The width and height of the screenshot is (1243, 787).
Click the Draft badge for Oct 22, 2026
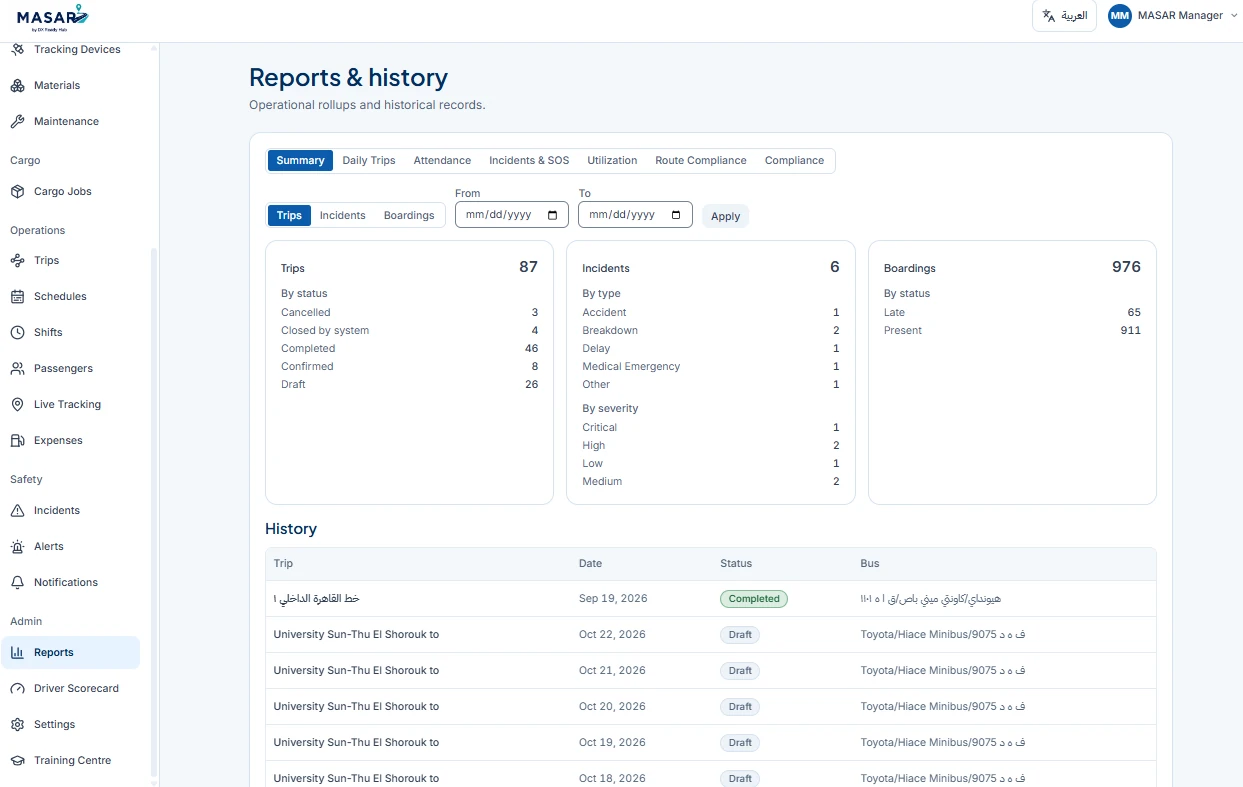tap(740, 635)
